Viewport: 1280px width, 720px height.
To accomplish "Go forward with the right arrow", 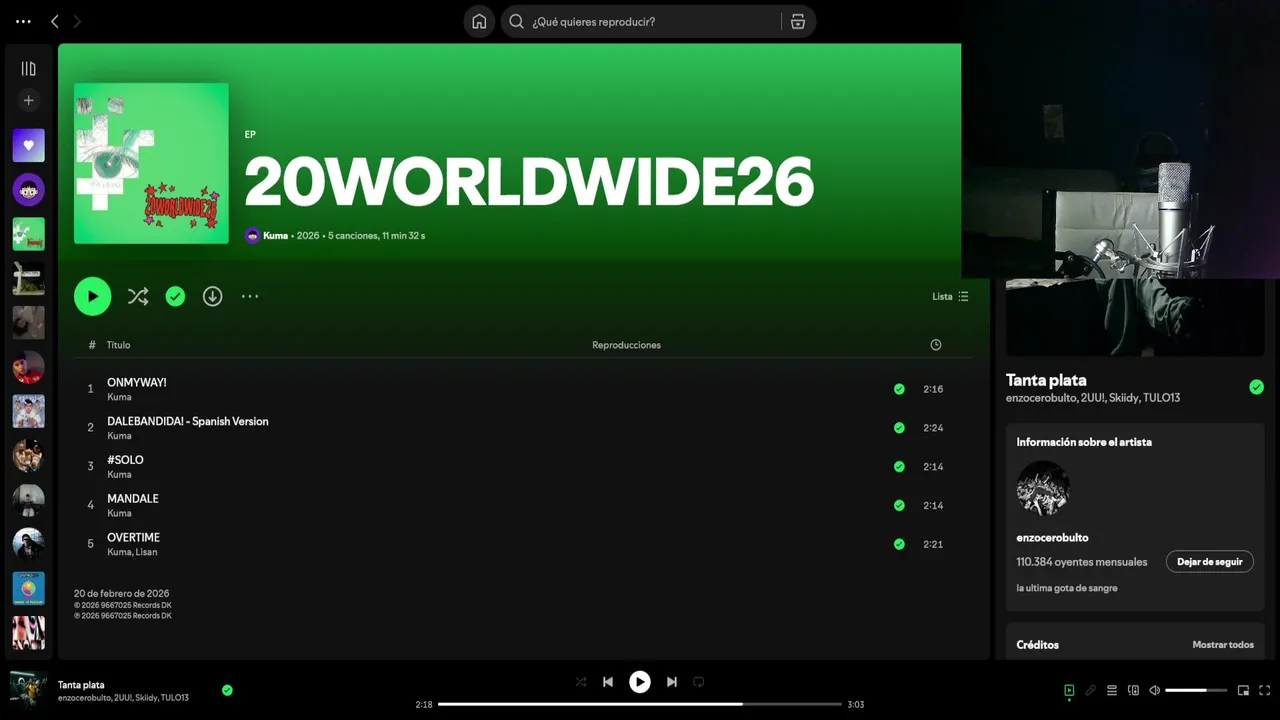I will click(77, 21).
